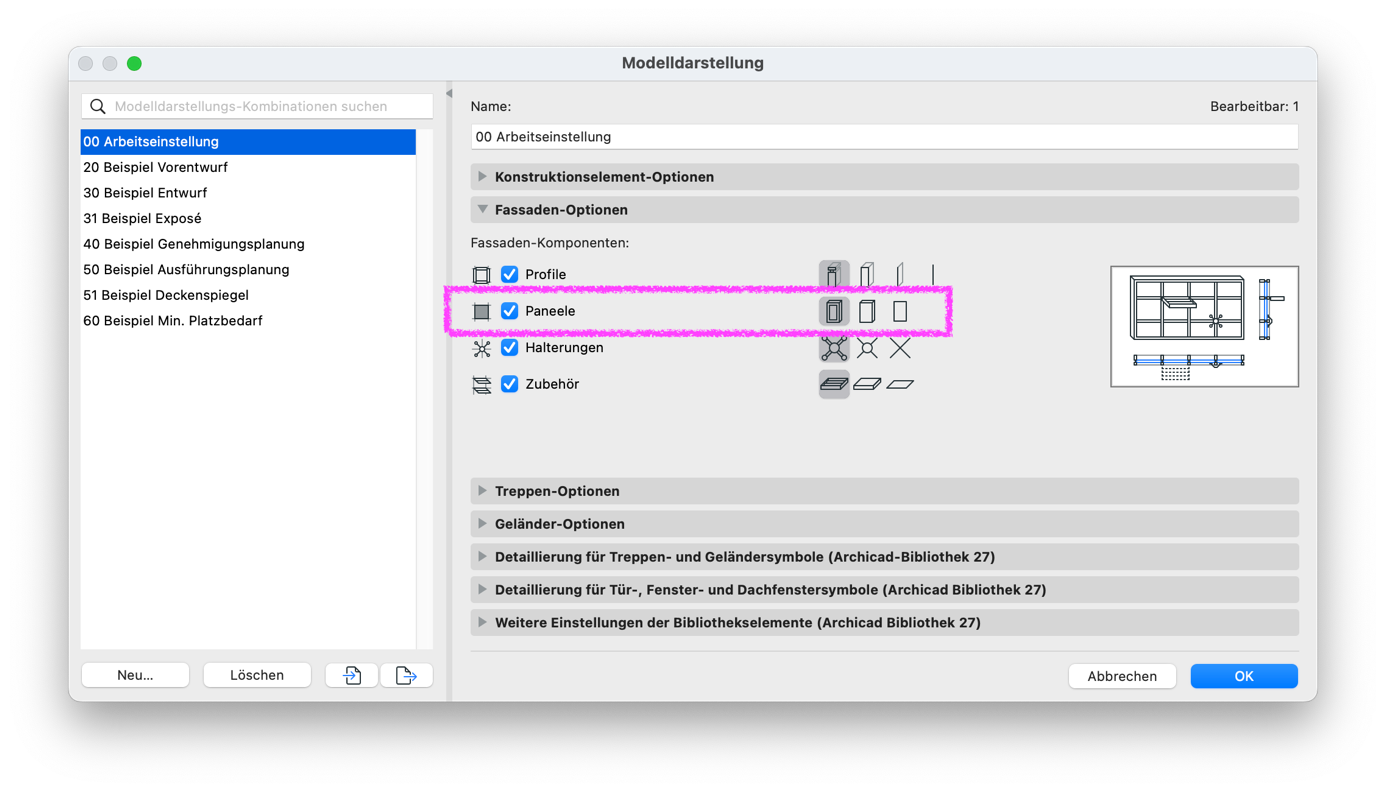Select simple cross icon for Halterungen
The image size is (1386, 792).
tap(900, 348)
